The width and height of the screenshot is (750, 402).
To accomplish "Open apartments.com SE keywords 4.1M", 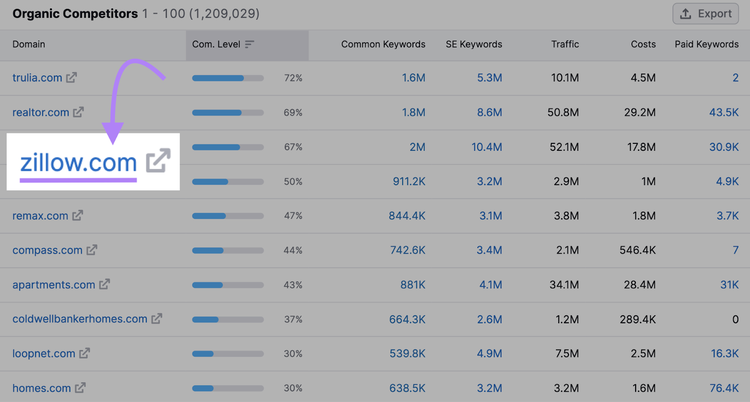I will 491,285.
